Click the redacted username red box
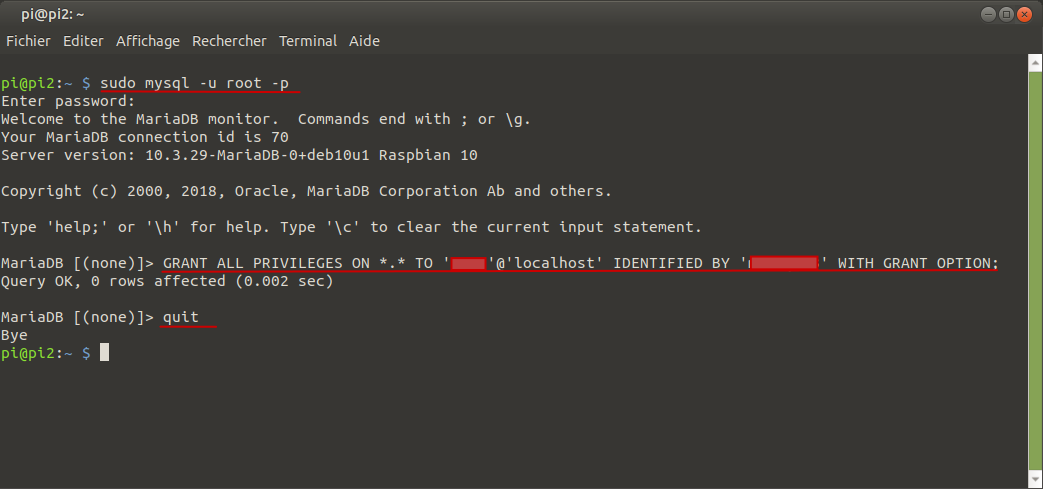 [x=468, y=263]
